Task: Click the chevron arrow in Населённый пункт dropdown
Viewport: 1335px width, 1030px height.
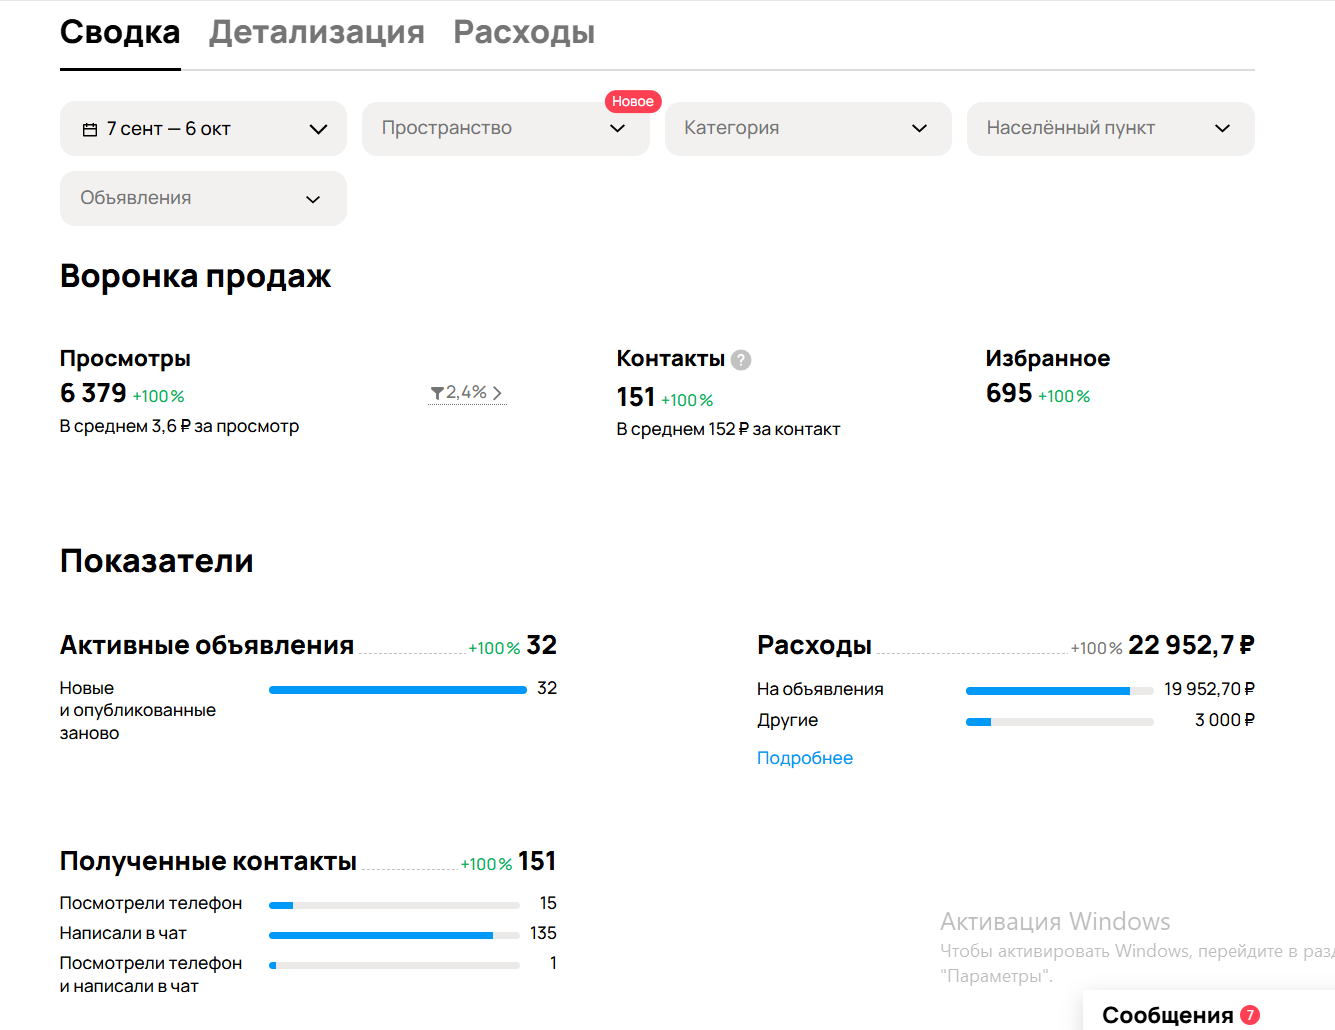Action: (x=1222, y=129)
